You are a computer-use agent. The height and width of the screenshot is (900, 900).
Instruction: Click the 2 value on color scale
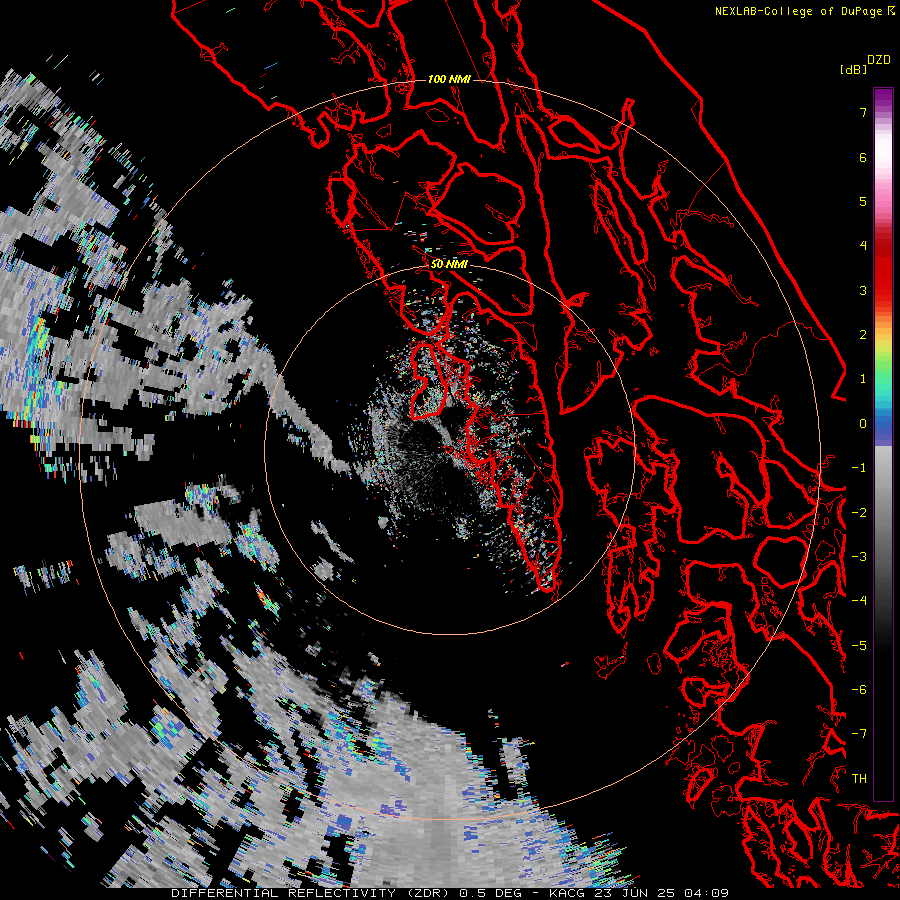(863, 335)
